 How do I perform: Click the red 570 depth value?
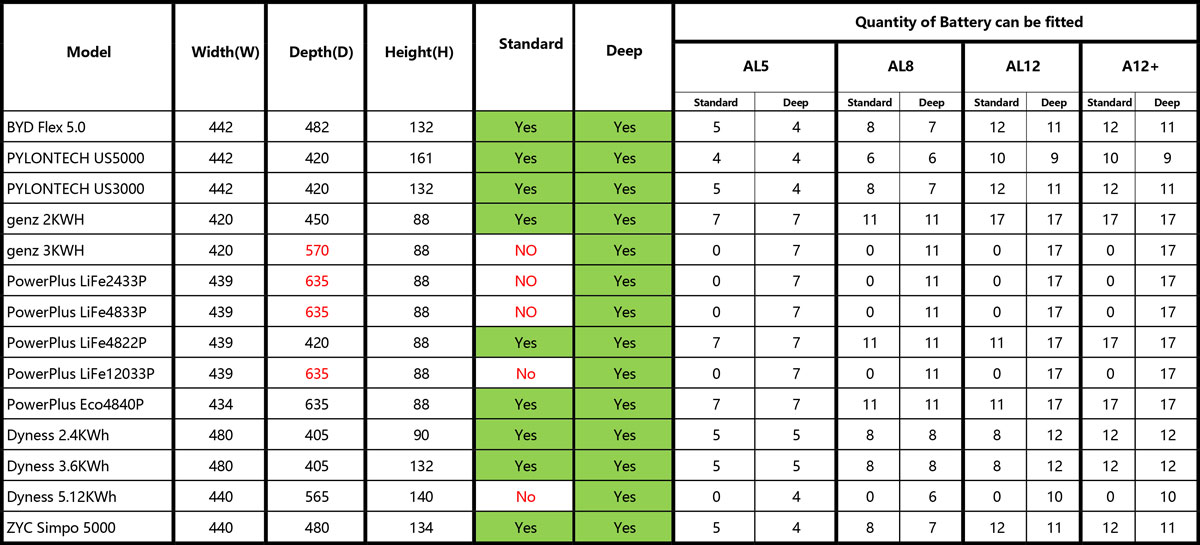point(316,250)
